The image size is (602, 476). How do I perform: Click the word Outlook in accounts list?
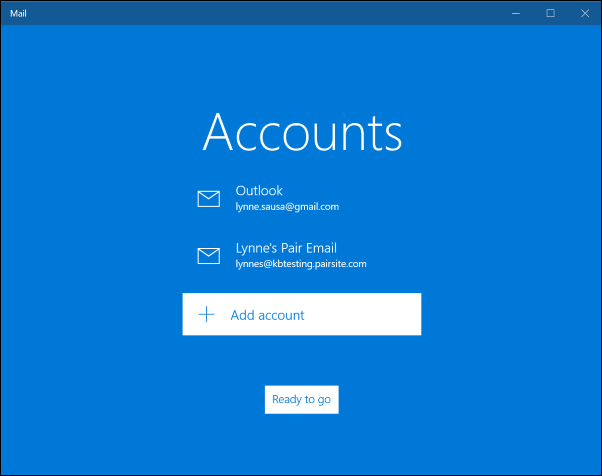(x=259, y=190)
